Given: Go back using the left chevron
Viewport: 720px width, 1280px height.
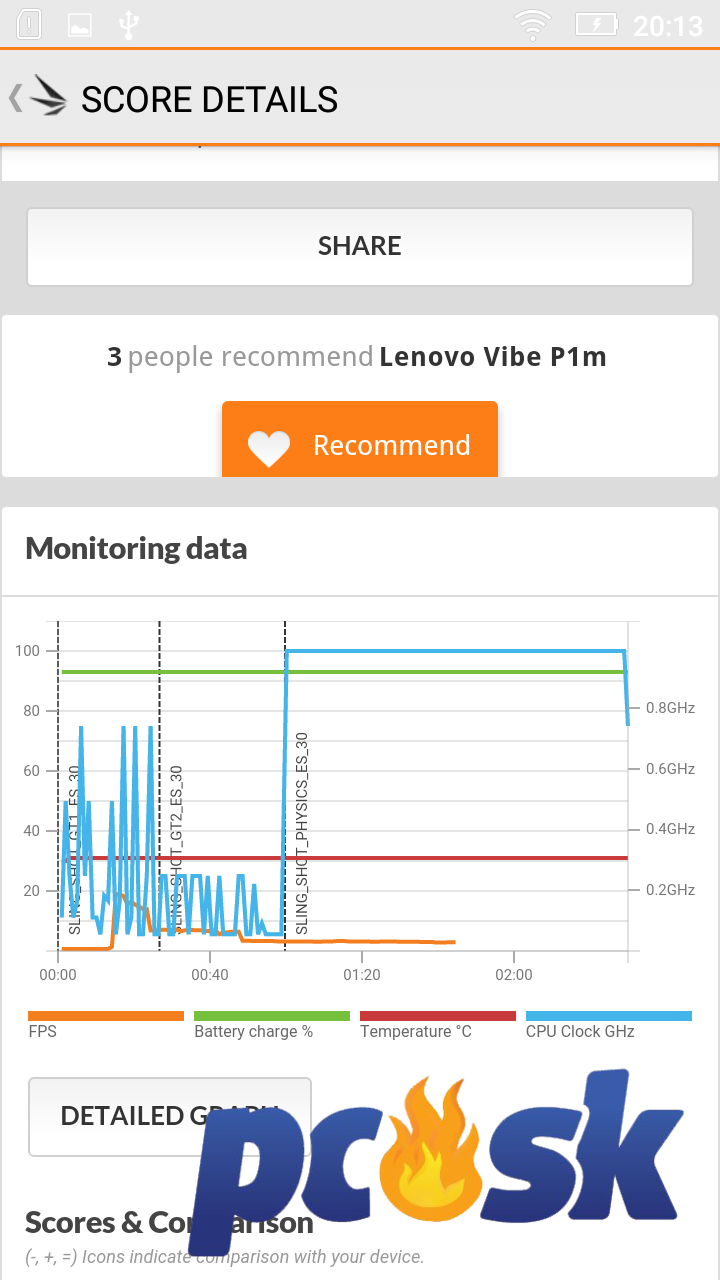Looking at the screenshot, I should 14,98.
